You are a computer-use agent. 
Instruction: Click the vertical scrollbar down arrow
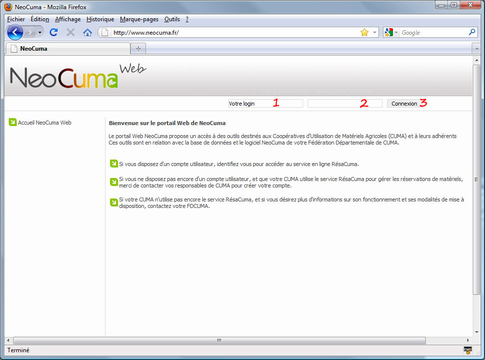click(x=476, y=332)
